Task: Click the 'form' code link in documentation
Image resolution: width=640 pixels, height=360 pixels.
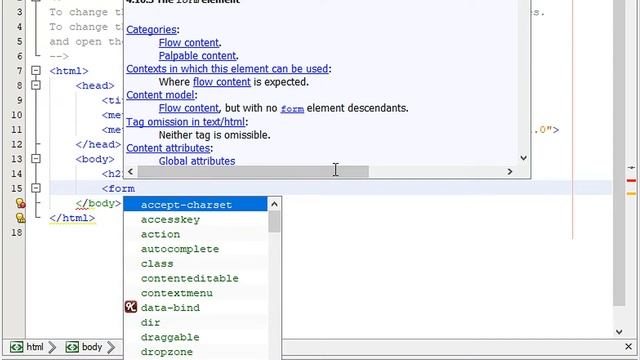Action: click(292, 109)
